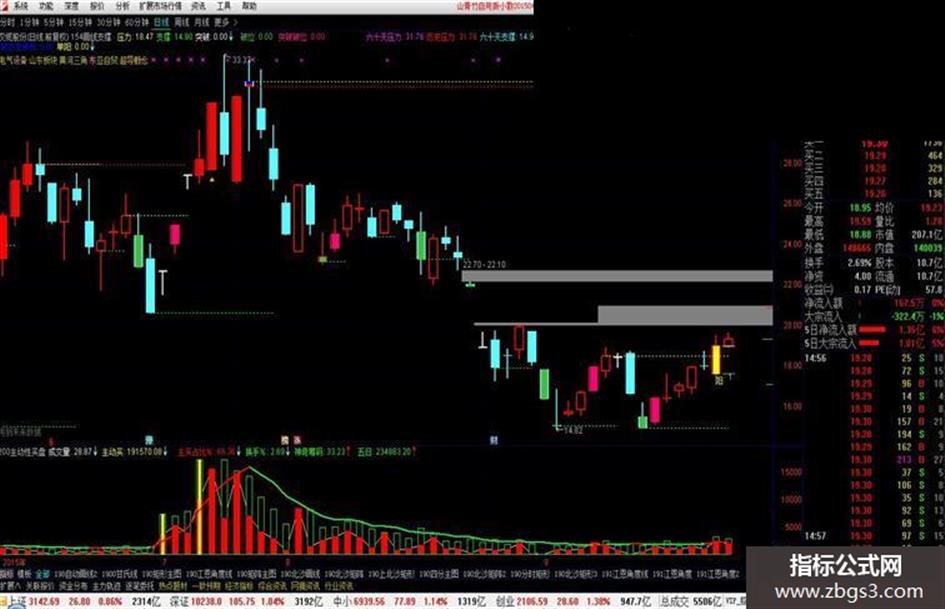Click the 突破 0.00 indicator value
Screen dimensions: 945x609
point(215,37)
